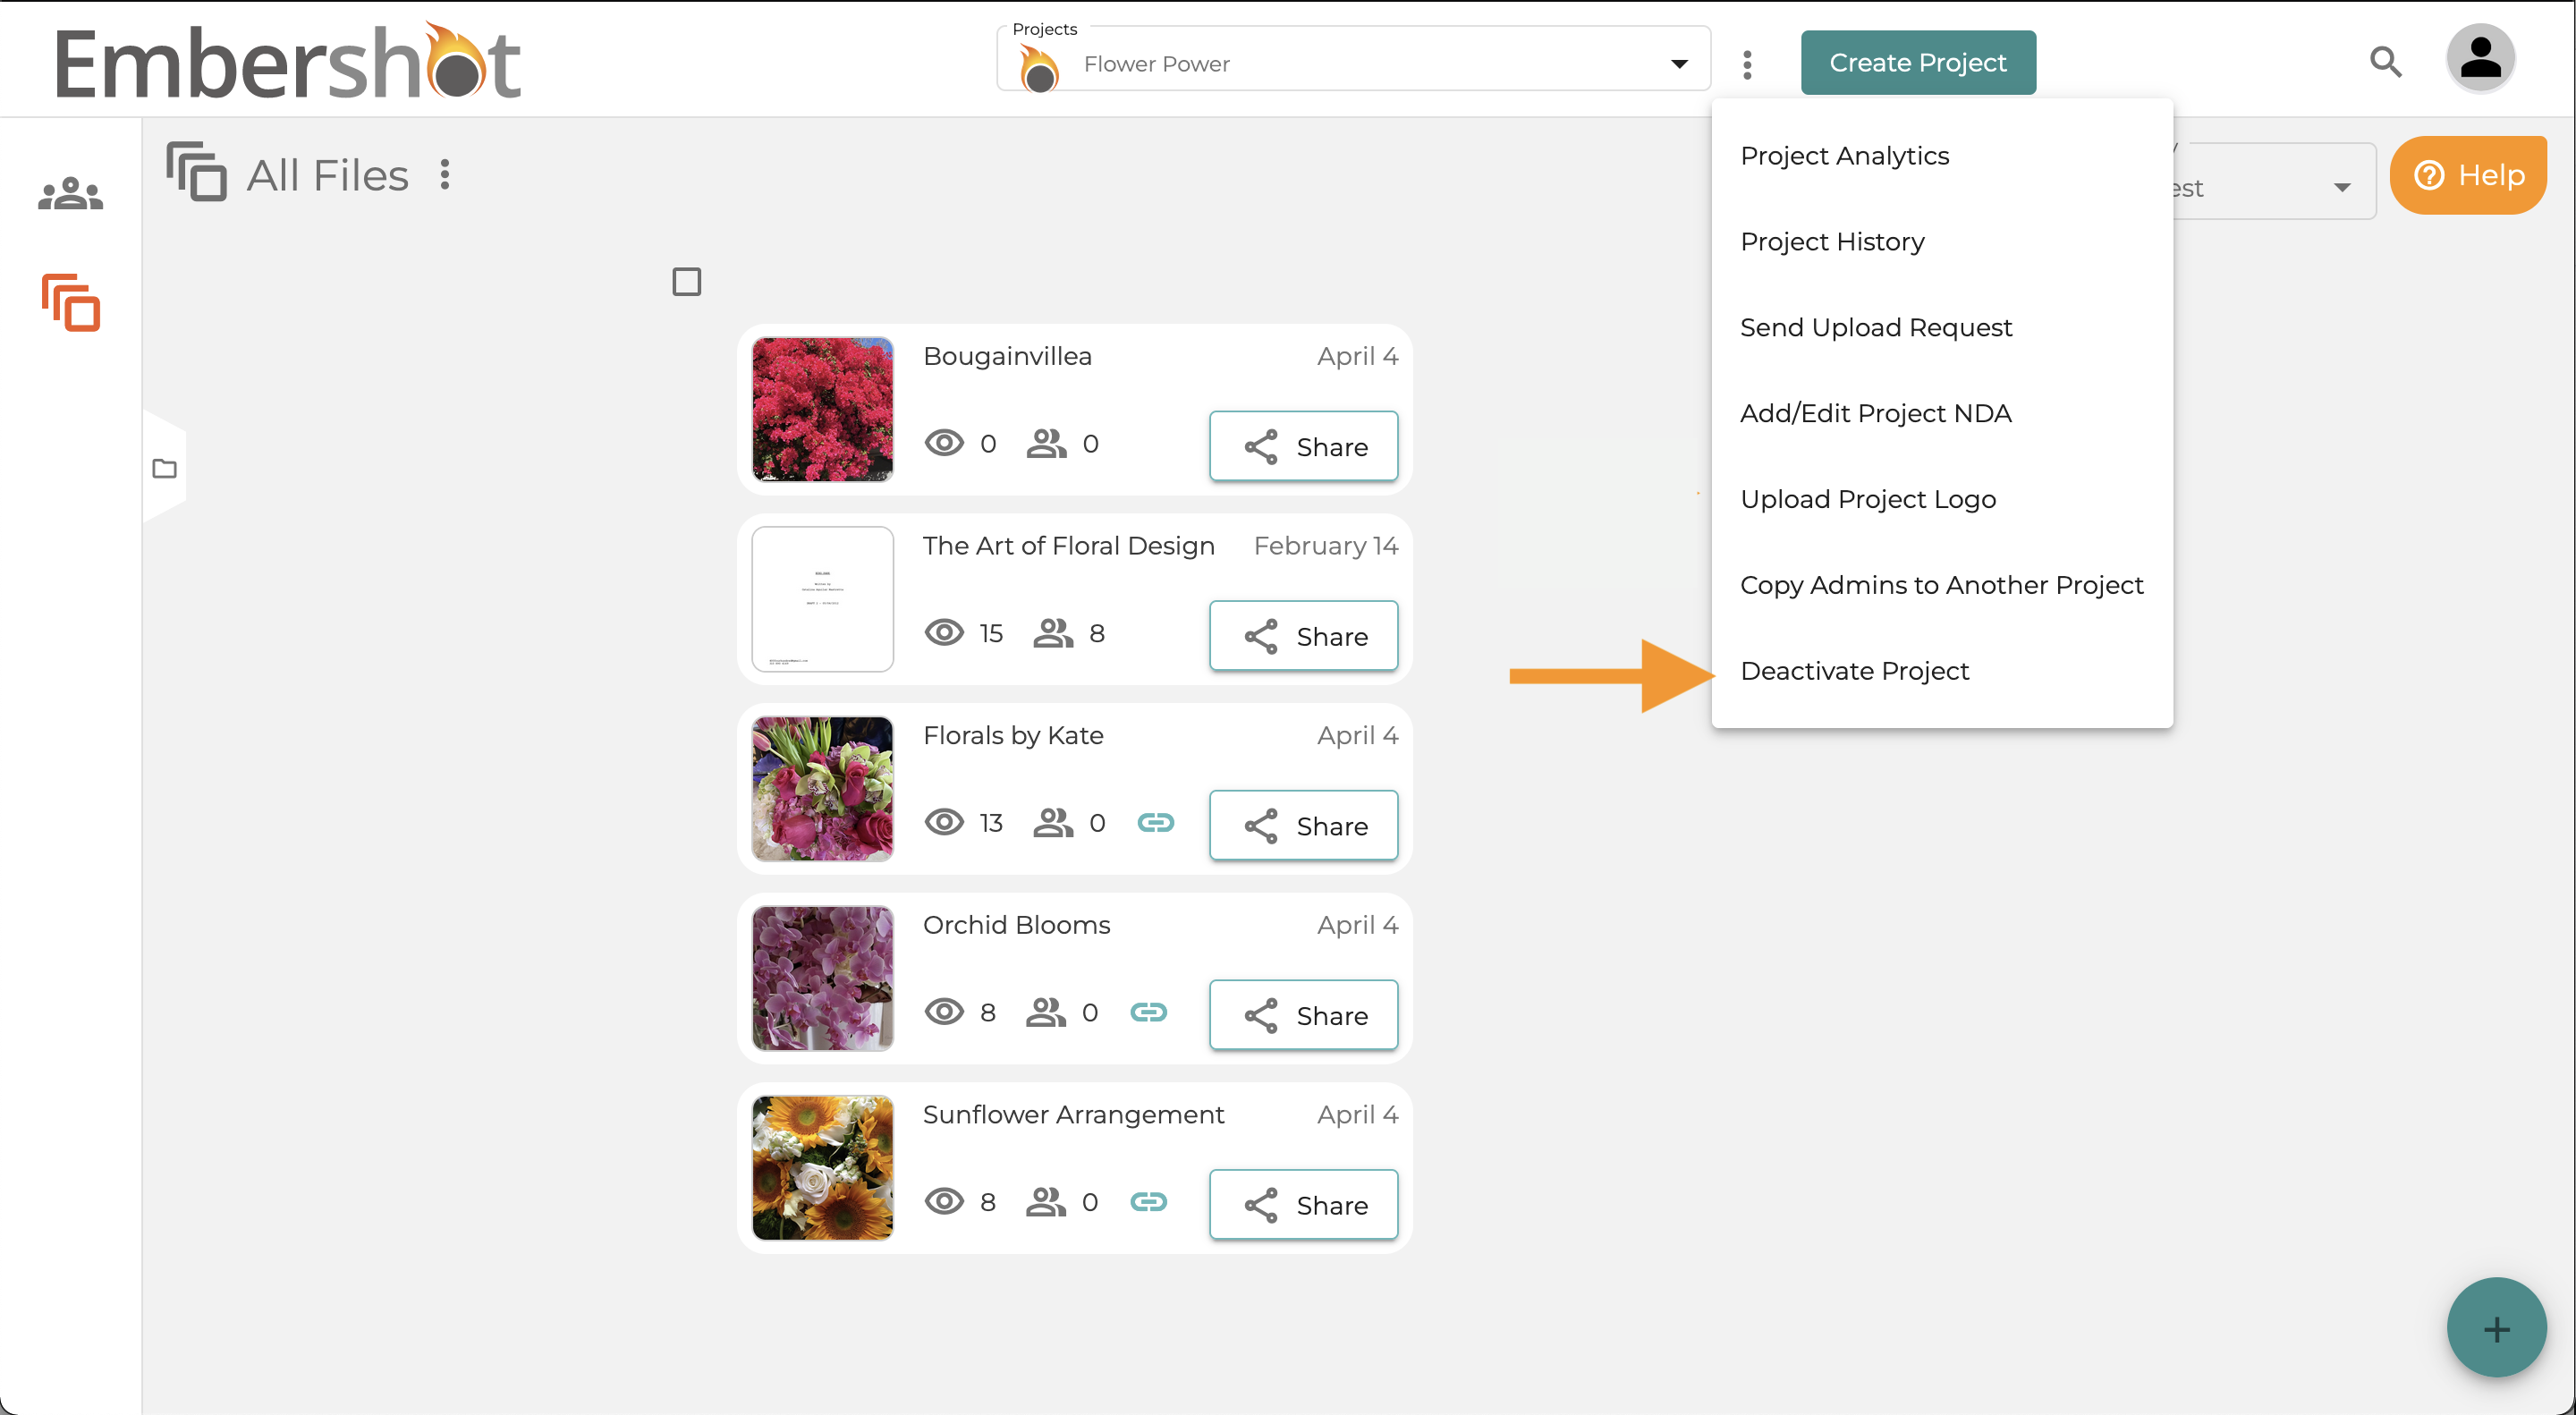Click link icon on Florals by Kate
The image size is (2576, 1415).
(1155, 822)
